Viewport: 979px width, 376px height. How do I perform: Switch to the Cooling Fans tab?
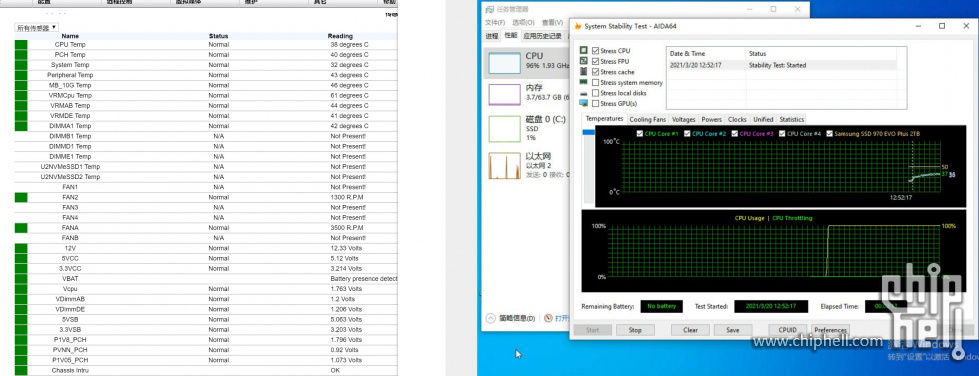pos(647,119)
